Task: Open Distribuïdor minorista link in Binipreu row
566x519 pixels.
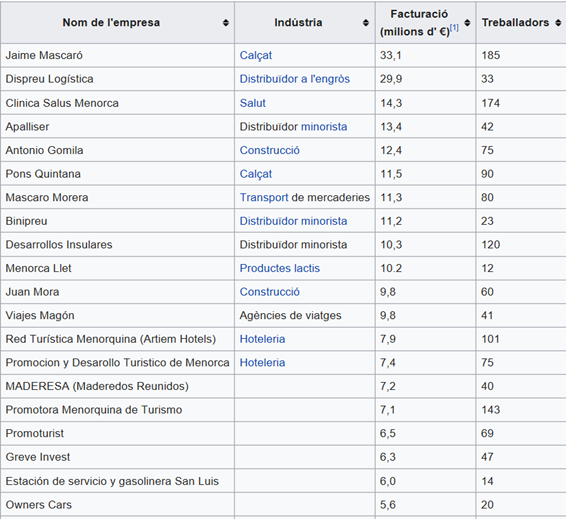Action: click(293, 221)
